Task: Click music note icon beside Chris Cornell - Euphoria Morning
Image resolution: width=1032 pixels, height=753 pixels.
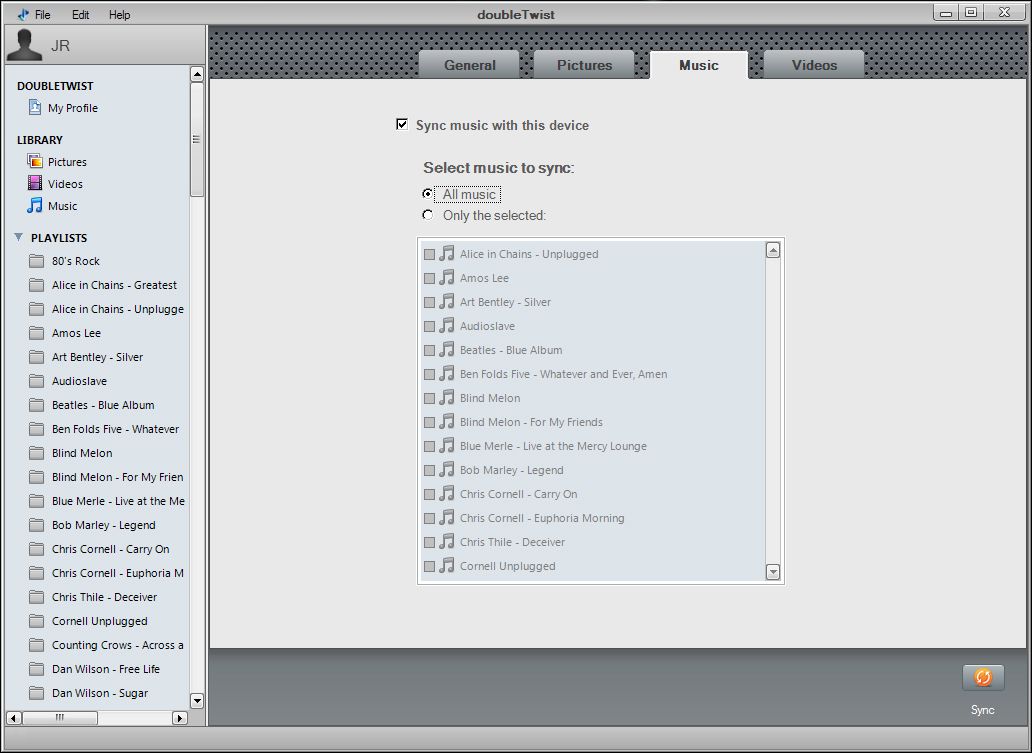Action: (x=447, y=517)
